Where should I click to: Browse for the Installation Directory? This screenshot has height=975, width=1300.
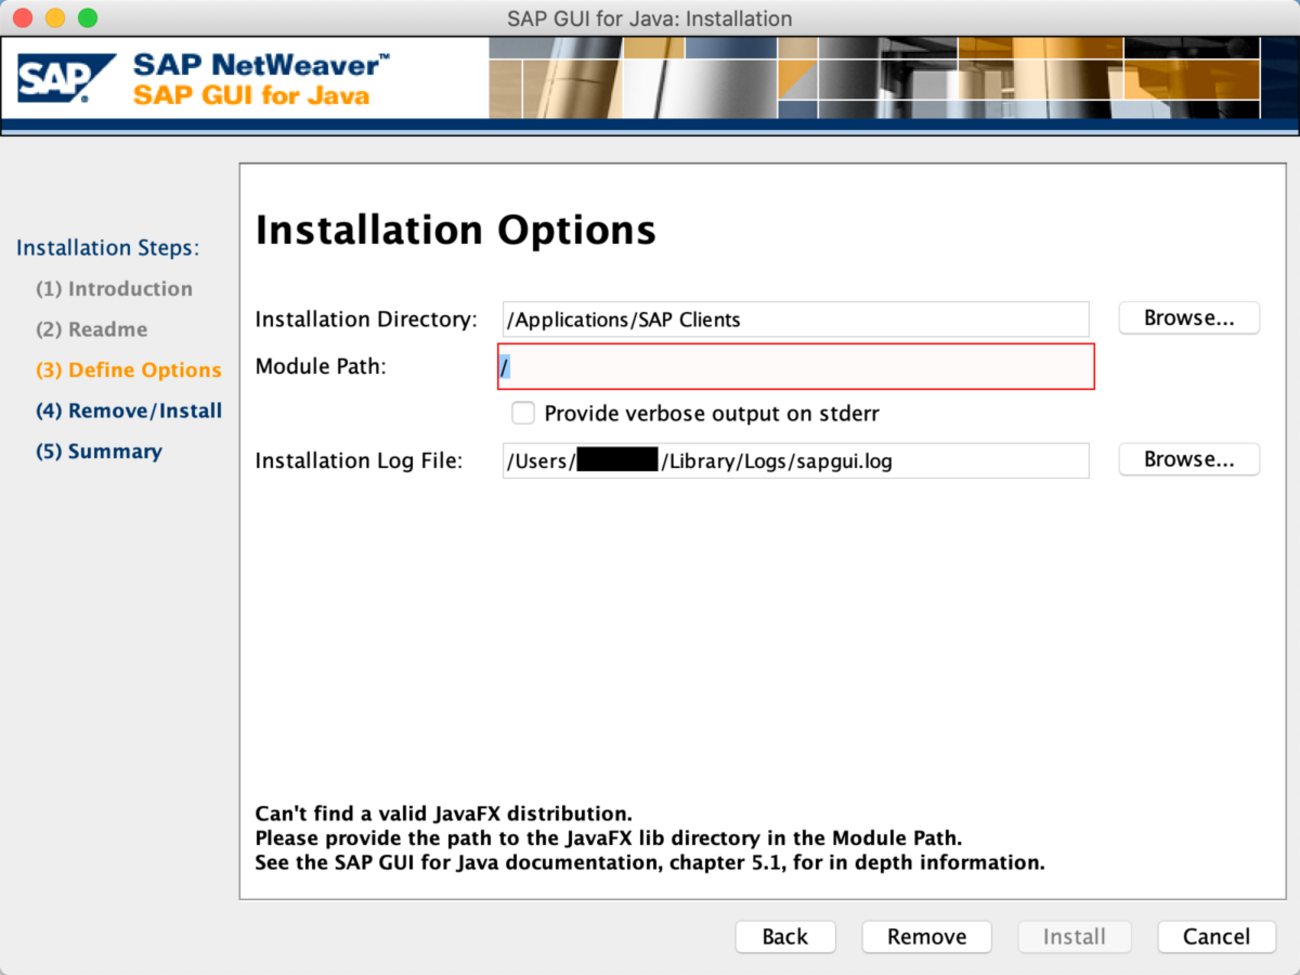coord(1189,318)
